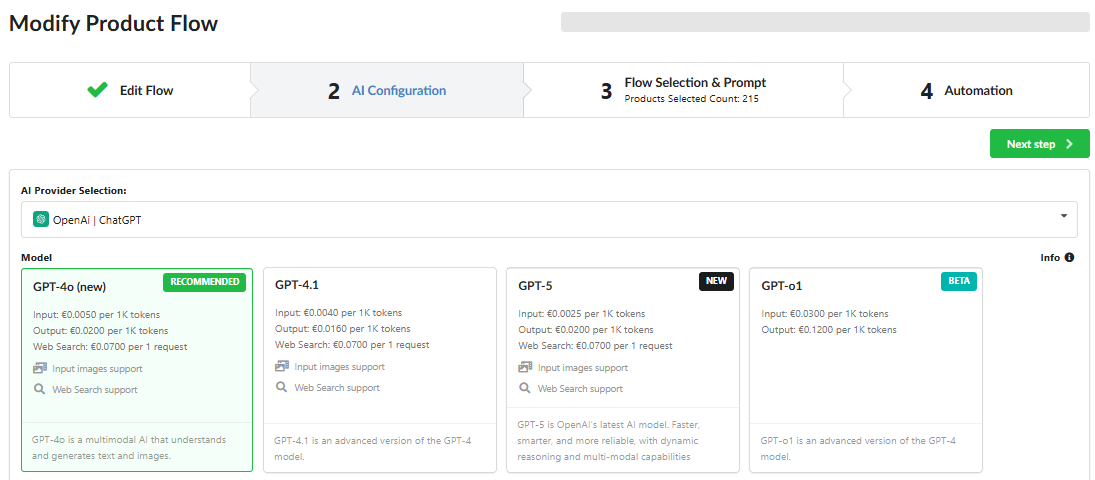Open the AI Provider Selection dropdown

[549, 219]
